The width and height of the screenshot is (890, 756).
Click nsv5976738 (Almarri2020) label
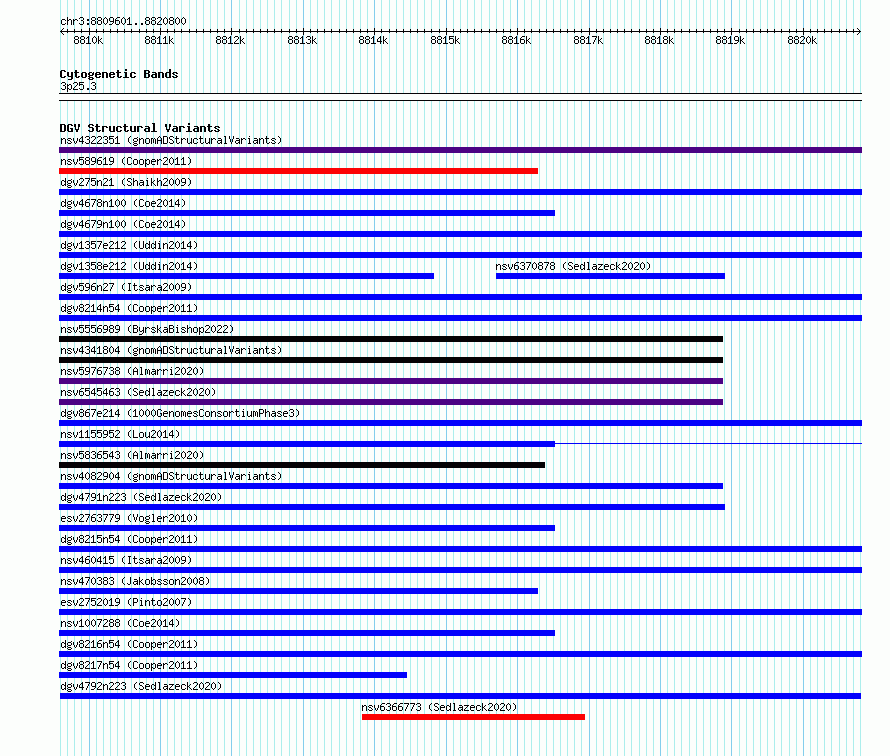tap(132, 371)
